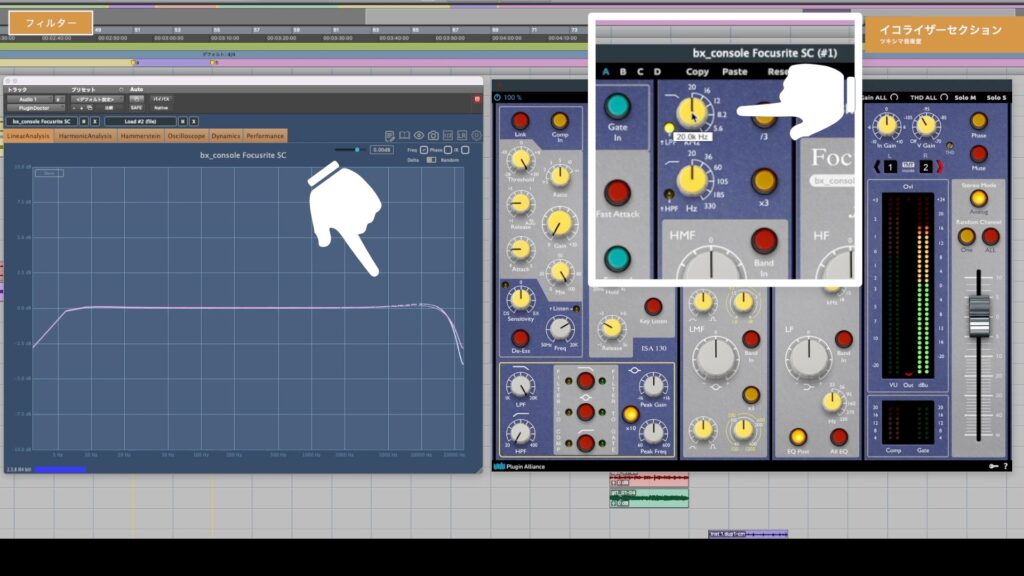Toggle the Phase button on bx_console
This screenshot has height=576, width=1024.
(978, 121)
